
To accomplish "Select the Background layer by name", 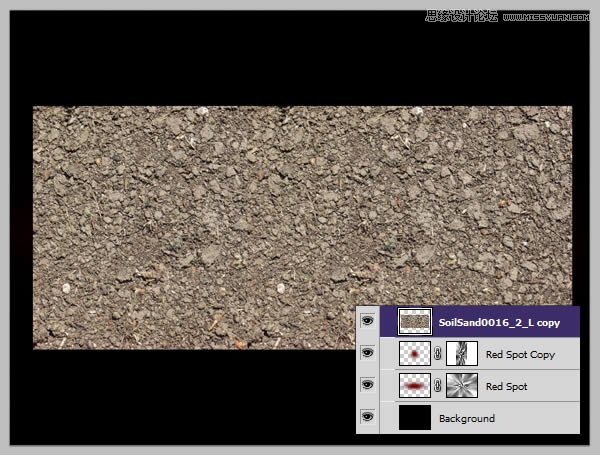I will pyautogui.click(x=466, y=418).
